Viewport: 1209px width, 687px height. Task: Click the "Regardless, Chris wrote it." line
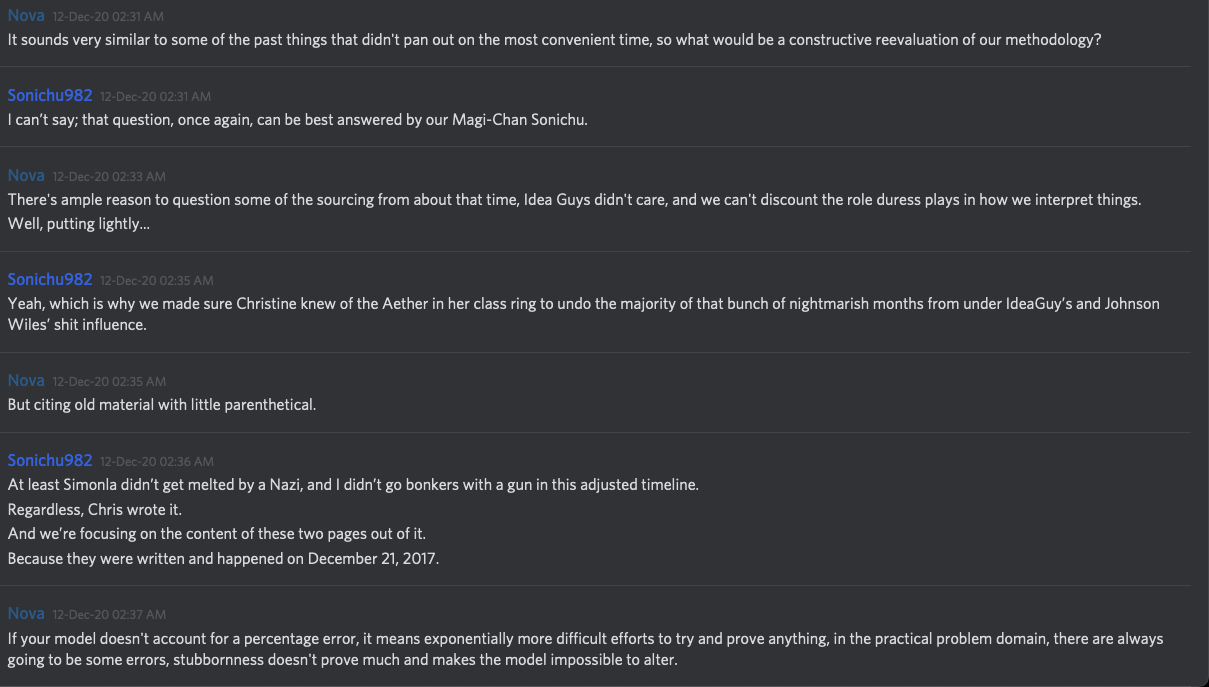tap(95, 510)
